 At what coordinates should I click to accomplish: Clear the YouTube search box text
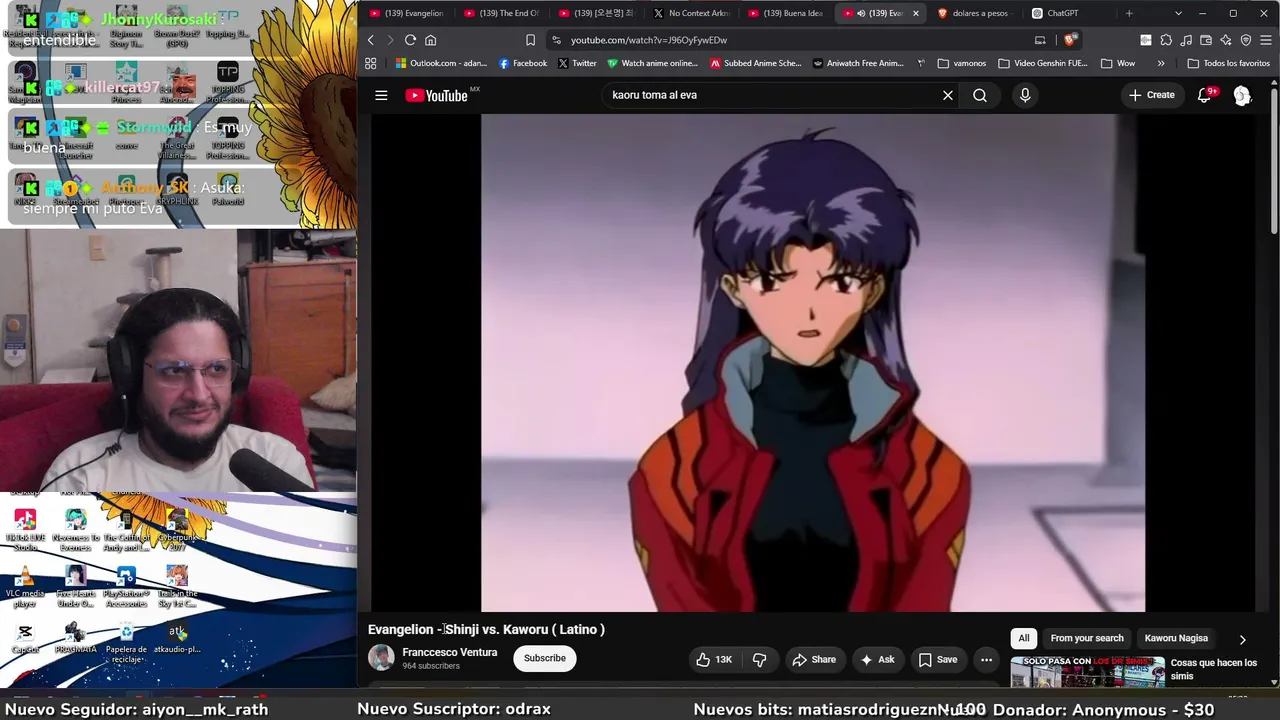(x=948, y=95)
